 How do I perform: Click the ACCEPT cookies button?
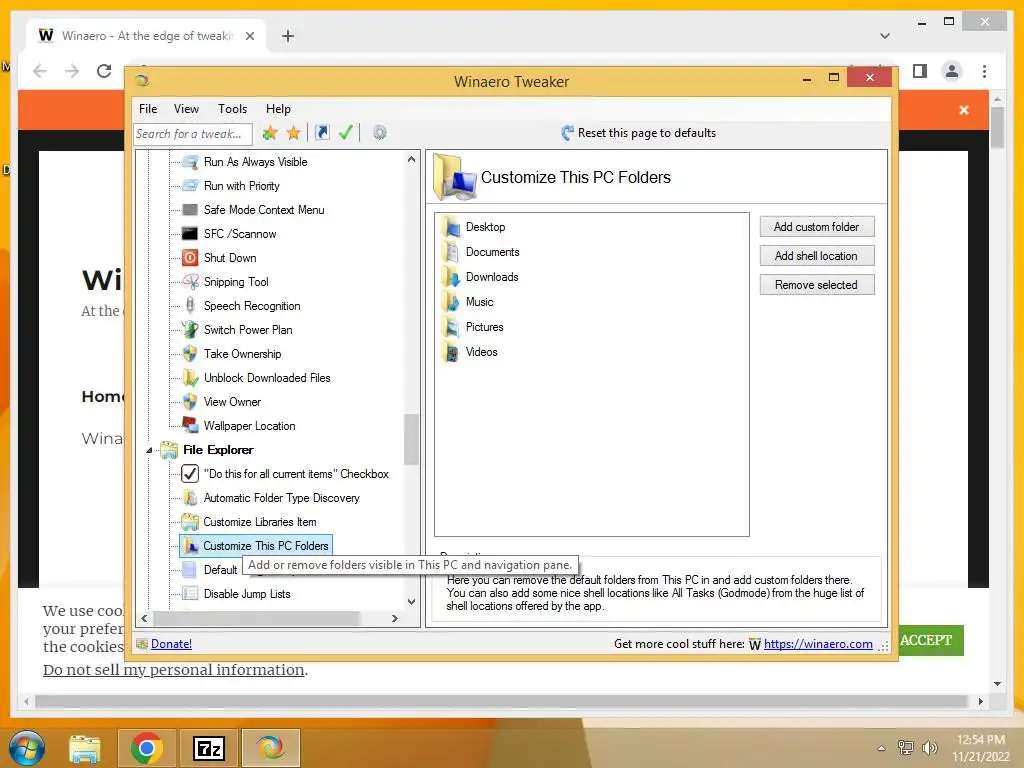click(926, 640)
